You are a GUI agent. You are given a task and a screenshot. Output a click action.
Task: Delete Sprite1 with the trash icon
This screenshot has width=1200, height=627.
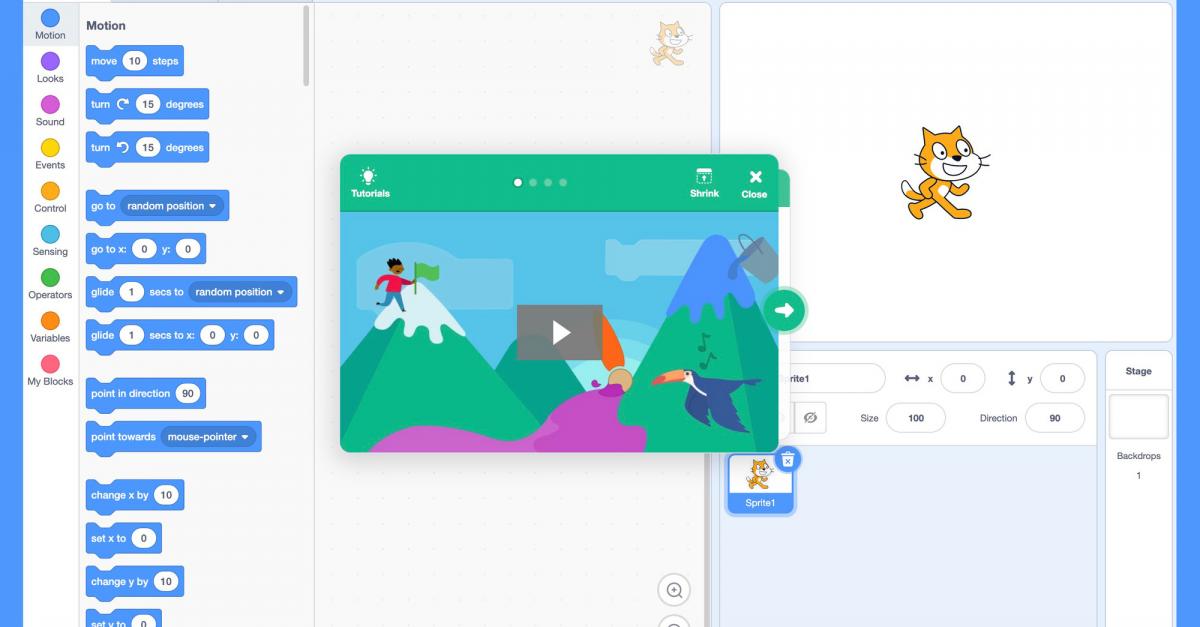pos(788,459)
